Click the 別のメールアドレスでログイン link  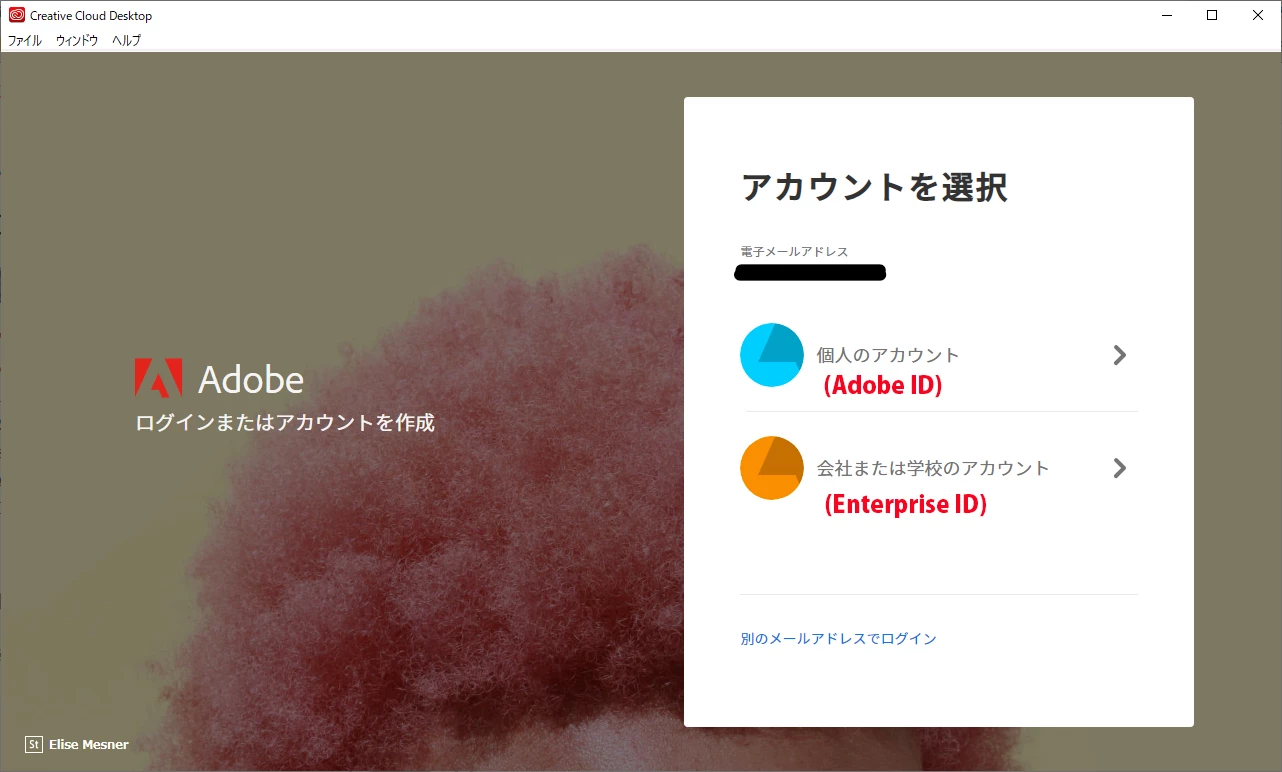838,638
